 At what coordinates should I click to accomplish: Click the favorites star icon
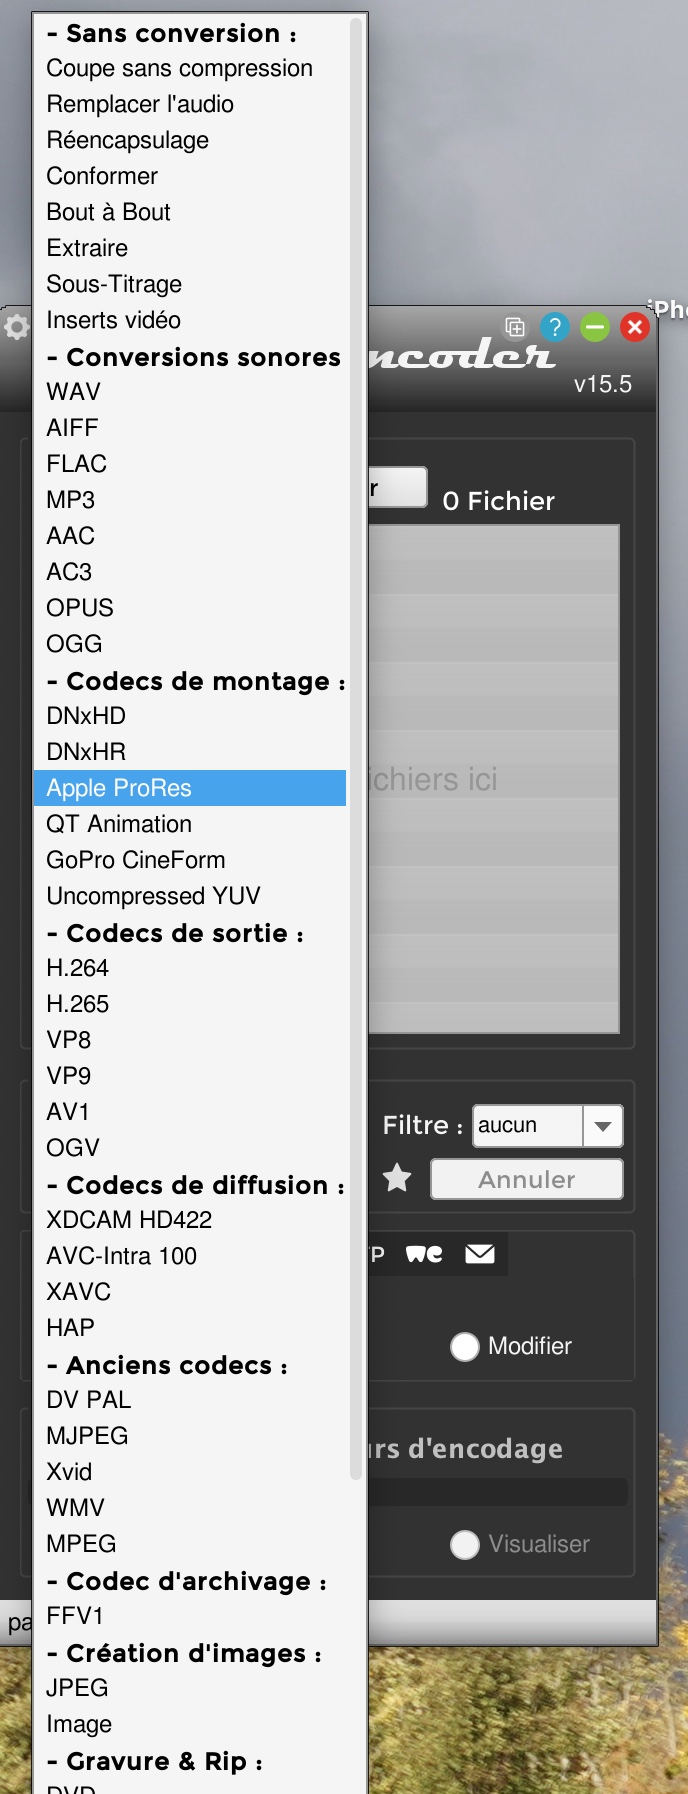click(x=397, y=1178)
